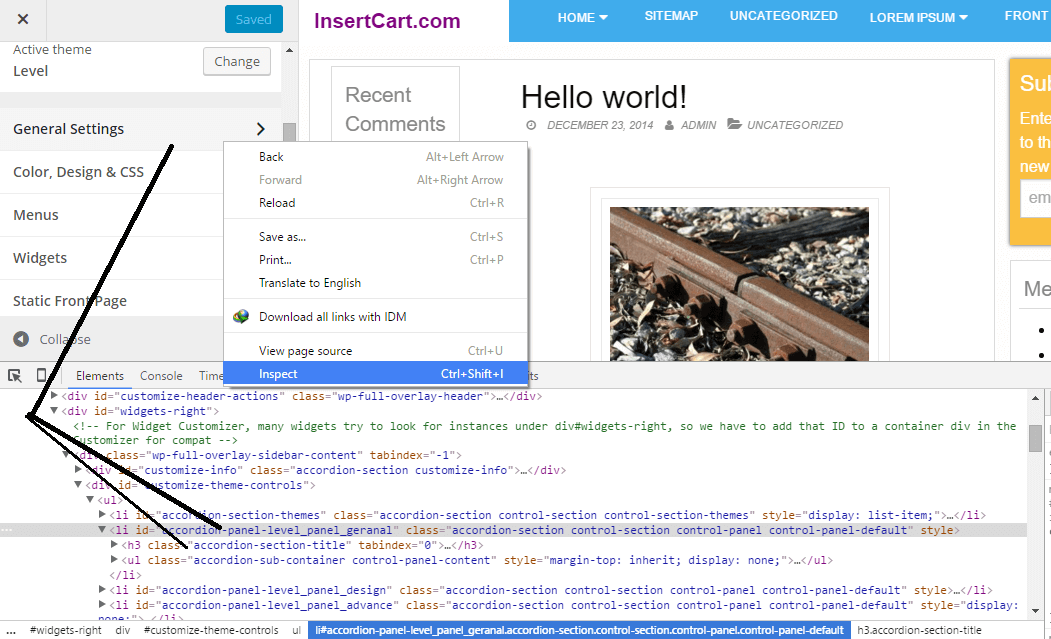
Task: Open SITEMAP nav link
Action: coord(671,15)
